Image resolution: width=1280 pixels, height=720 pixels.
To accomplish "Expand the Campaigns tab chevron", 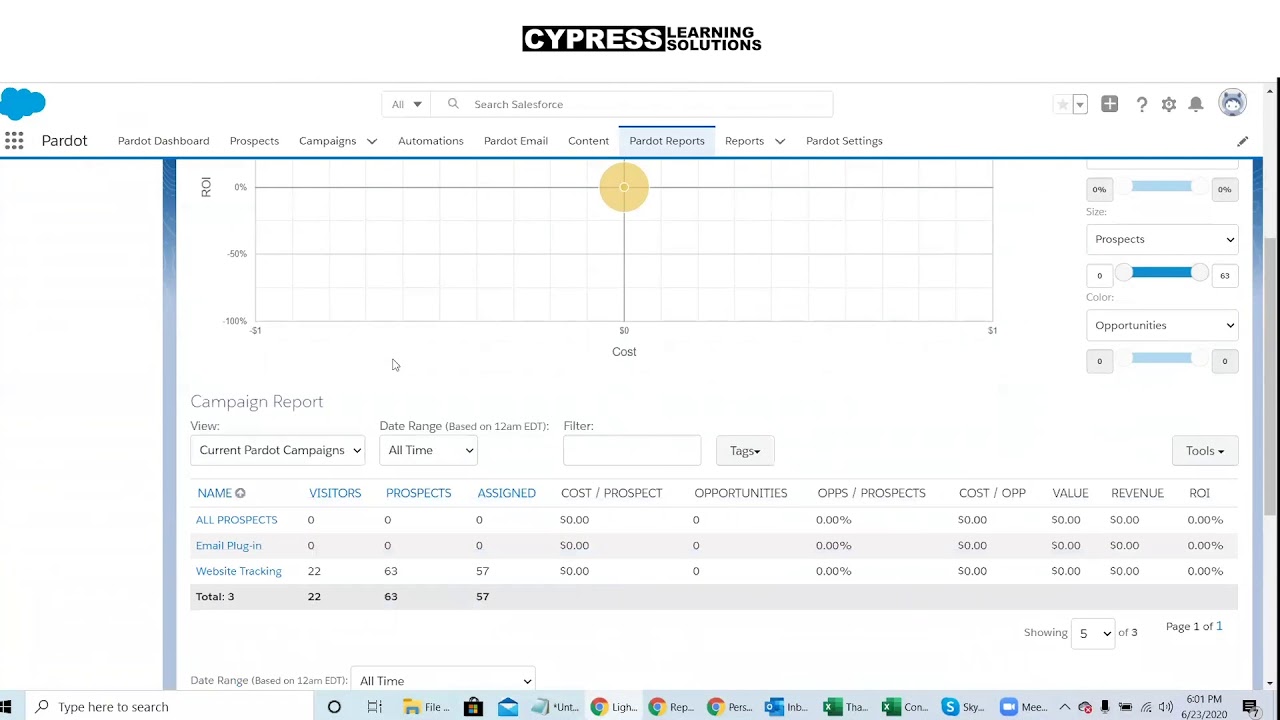I will [372, 141].
